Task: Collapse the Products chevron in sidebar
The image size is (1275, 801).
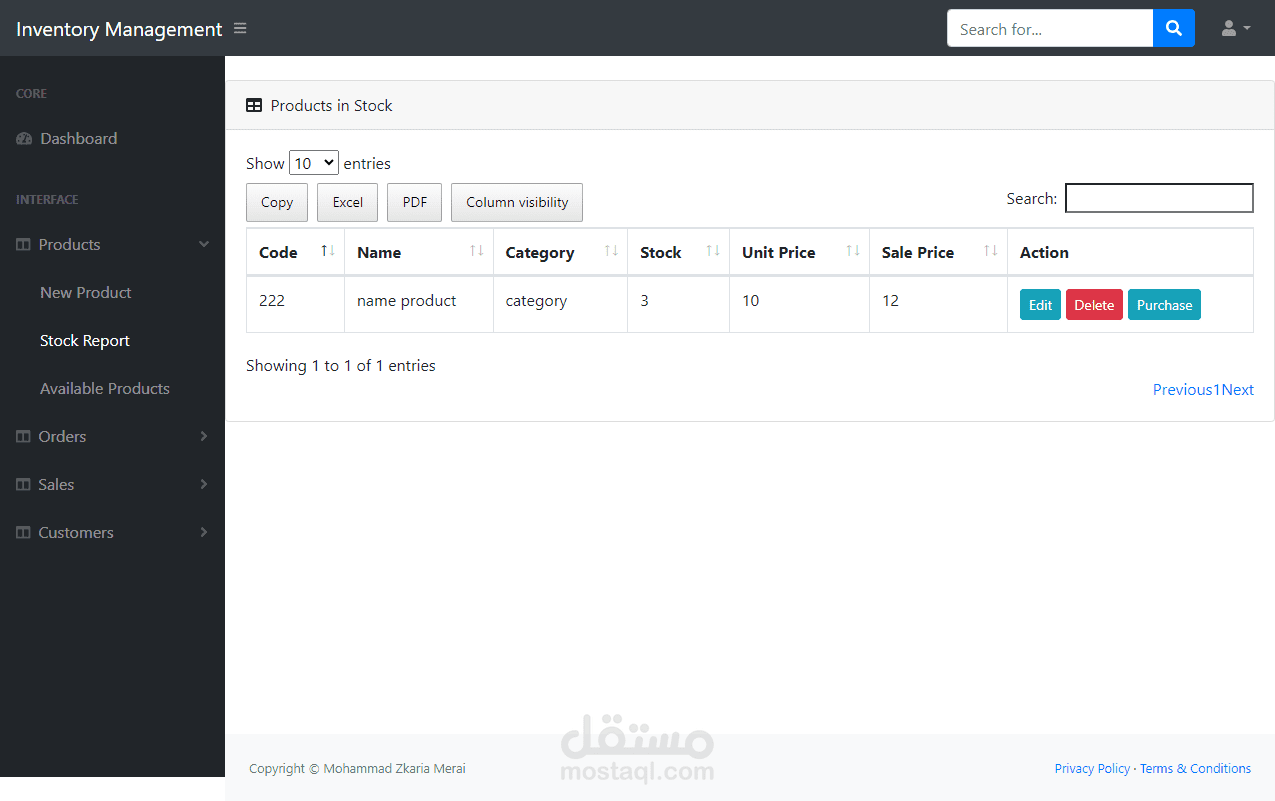Action: [204, 245]
